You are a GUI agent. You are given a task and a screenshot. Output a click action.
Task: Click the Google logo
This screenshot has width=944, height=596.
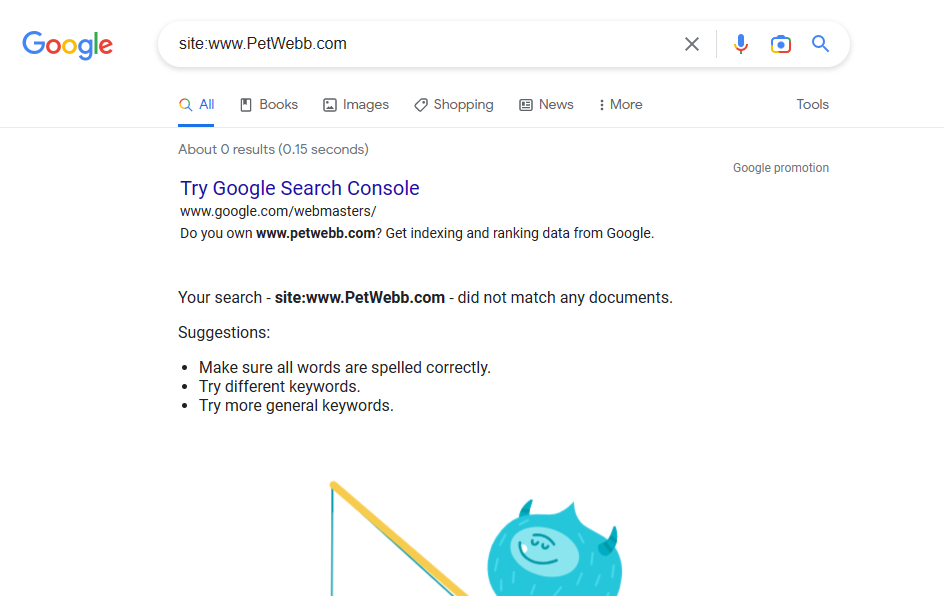(67, 45)
